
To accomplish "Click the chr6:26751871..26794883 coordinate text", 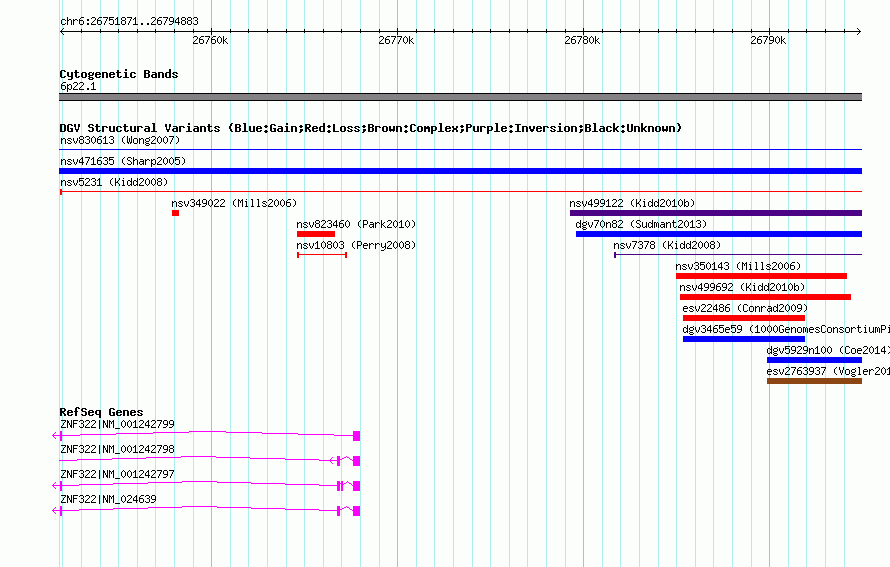I will [x=129, y=22].
